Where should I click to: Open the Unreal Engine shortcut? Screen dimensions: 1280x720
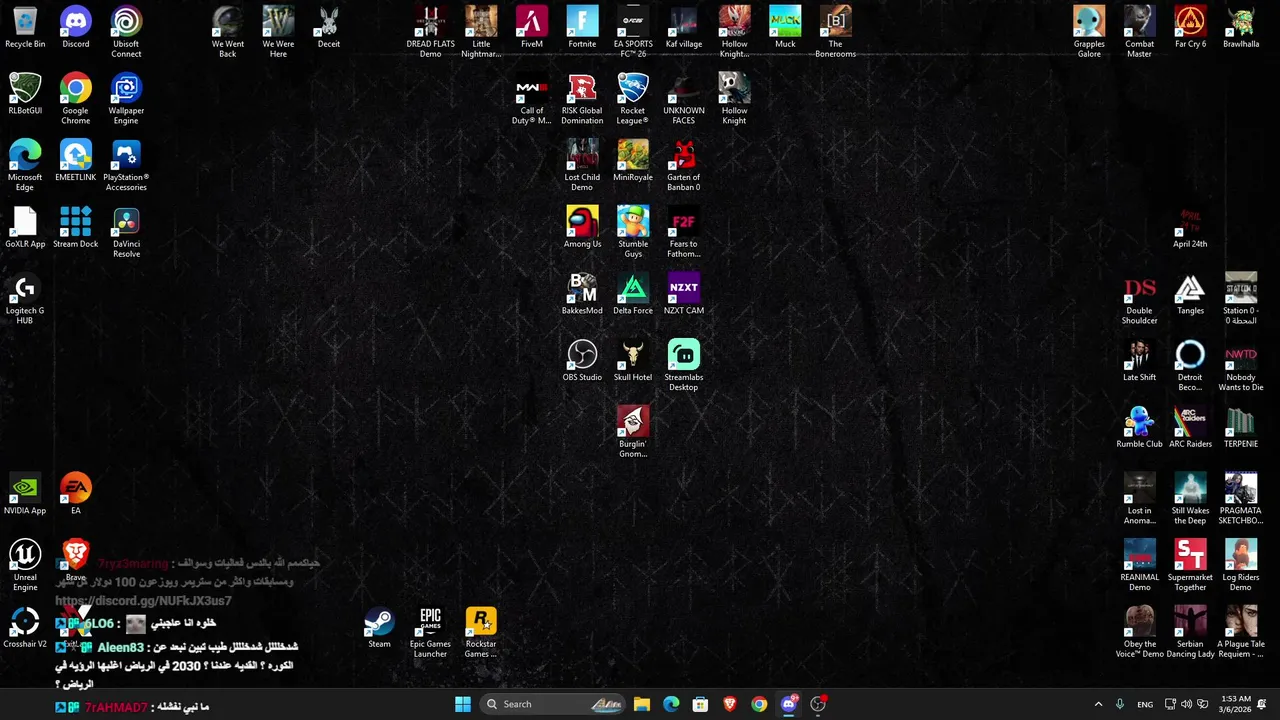tap(25, 566)
